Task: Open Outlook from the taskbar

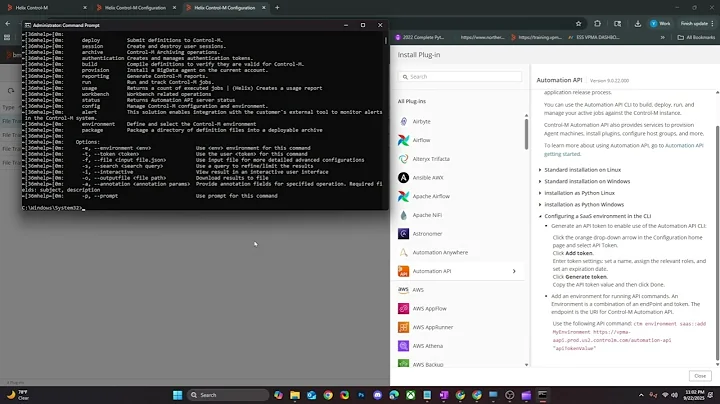Action: [311, 395]
